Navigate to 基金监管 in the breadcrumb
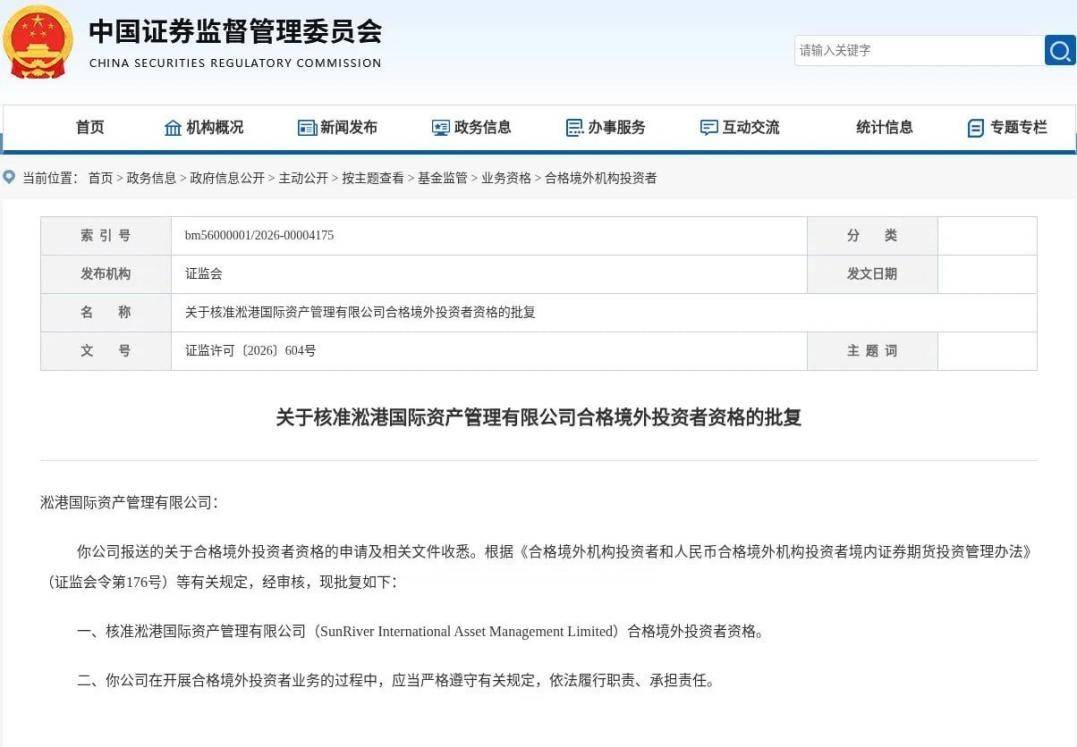 [442, 178]
